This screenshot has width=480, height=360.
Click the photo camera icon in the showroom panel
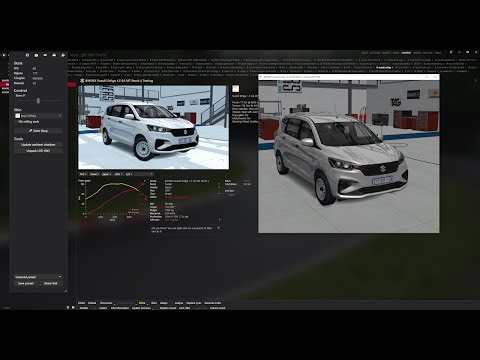[36, 55]
